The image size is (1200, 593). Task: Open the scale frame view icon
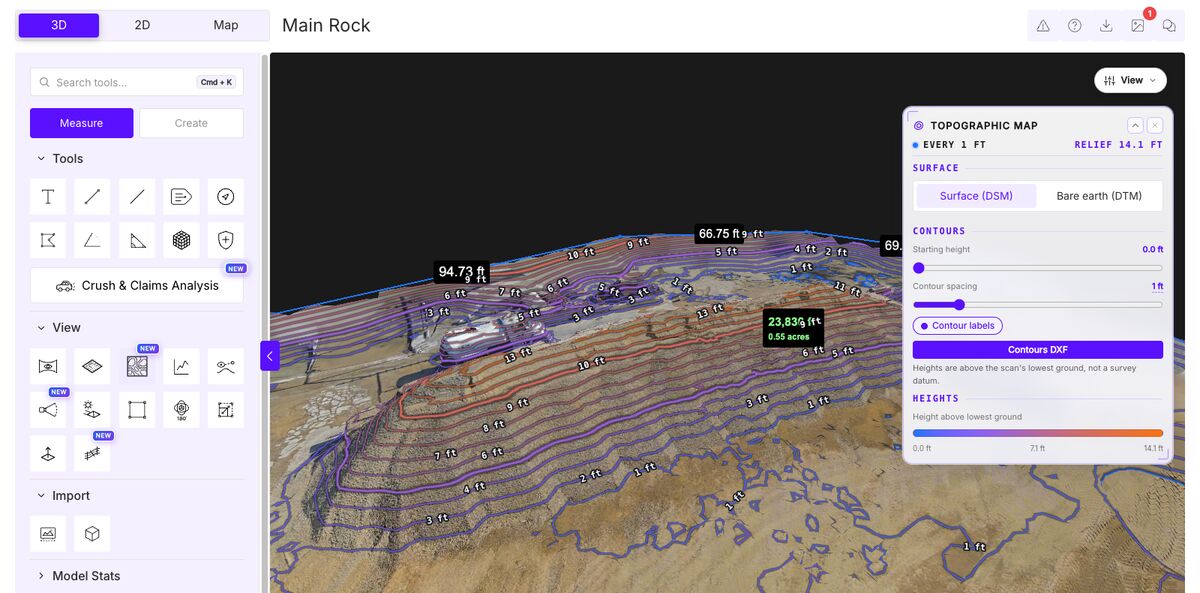point(226,410)
